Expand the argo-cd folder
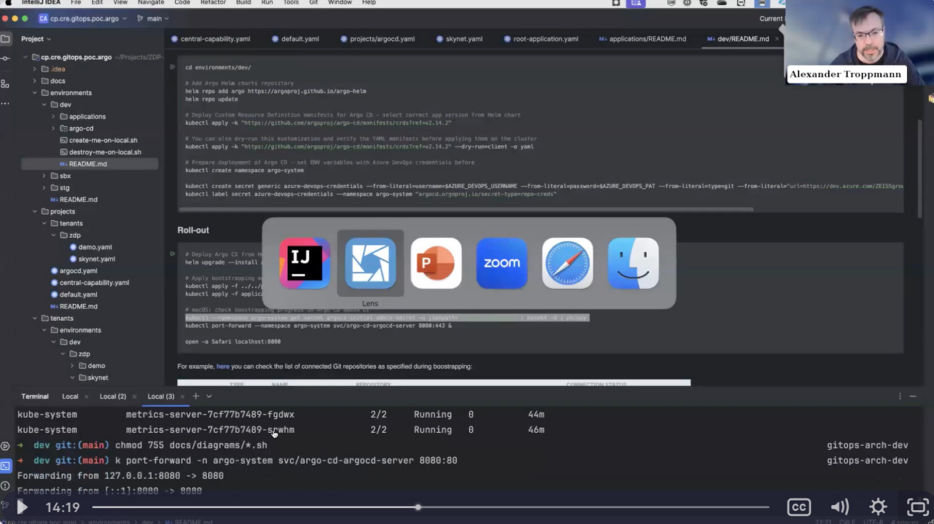This screenshot has width=934, height=524. [x=54, y=129]
